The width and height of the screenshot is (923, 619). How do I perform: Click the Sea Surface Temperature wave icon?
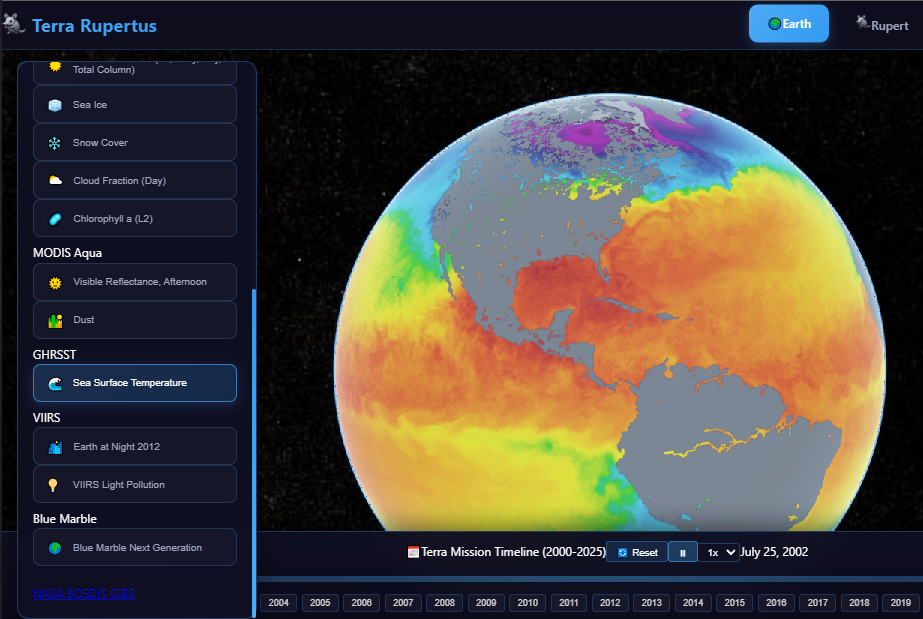click(55, 384)
